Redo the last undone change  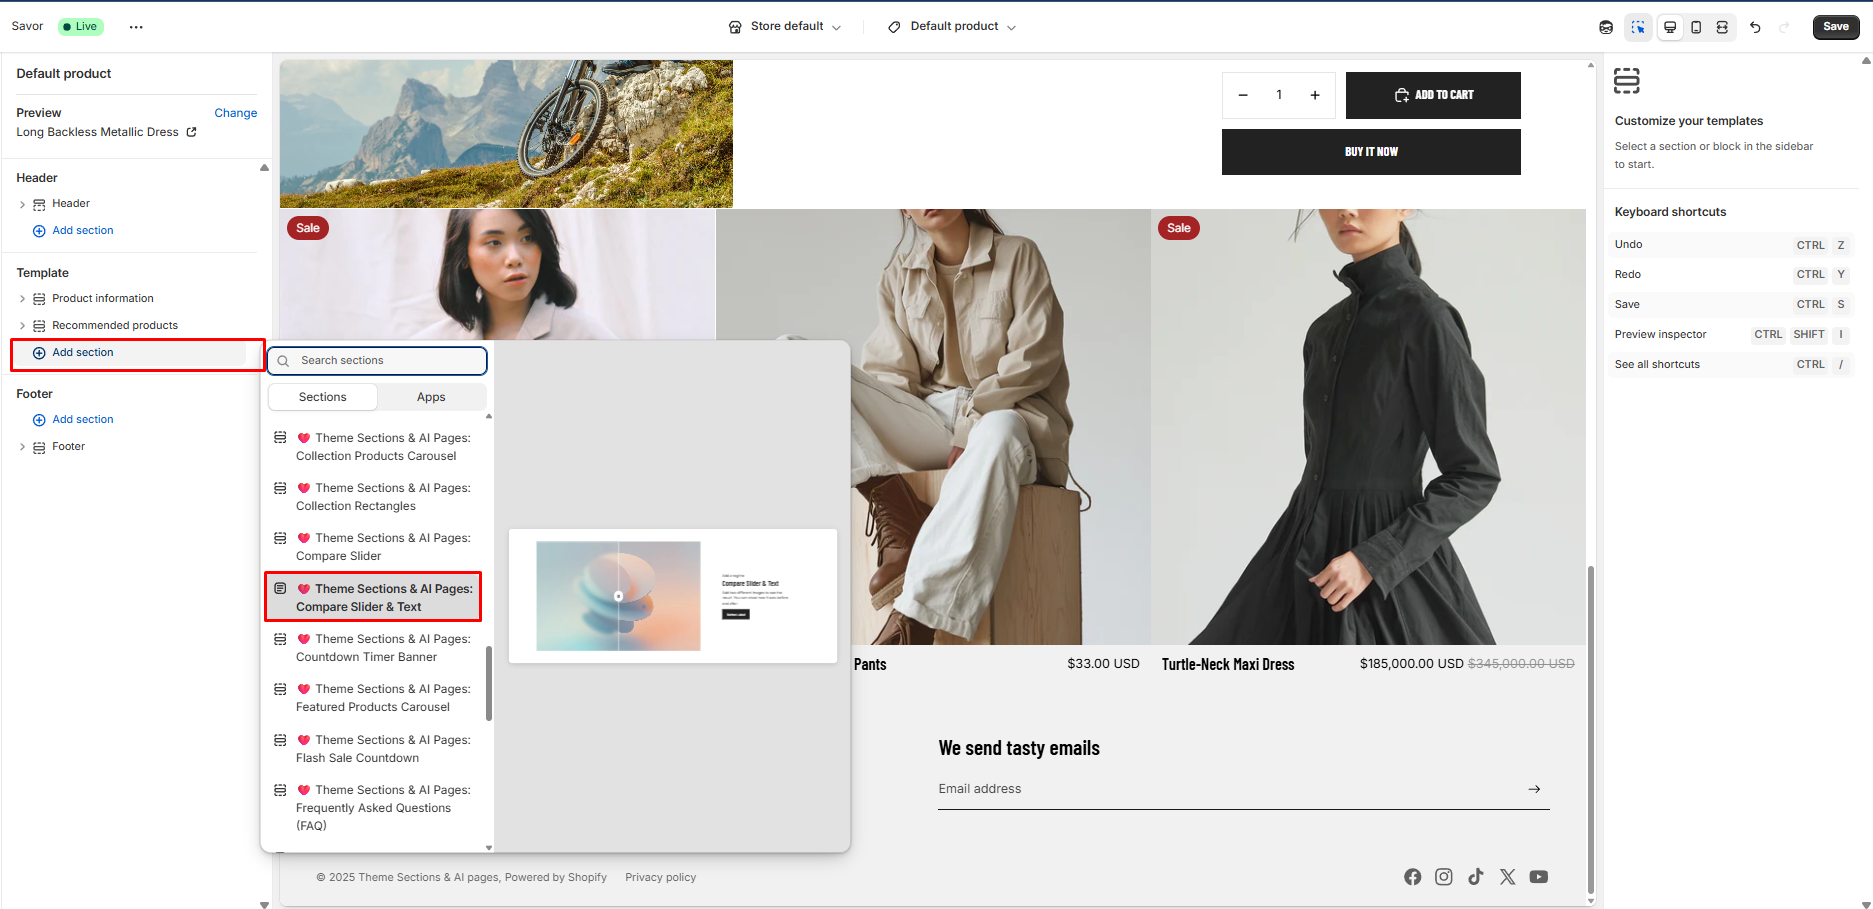(x=1784, y=27)
